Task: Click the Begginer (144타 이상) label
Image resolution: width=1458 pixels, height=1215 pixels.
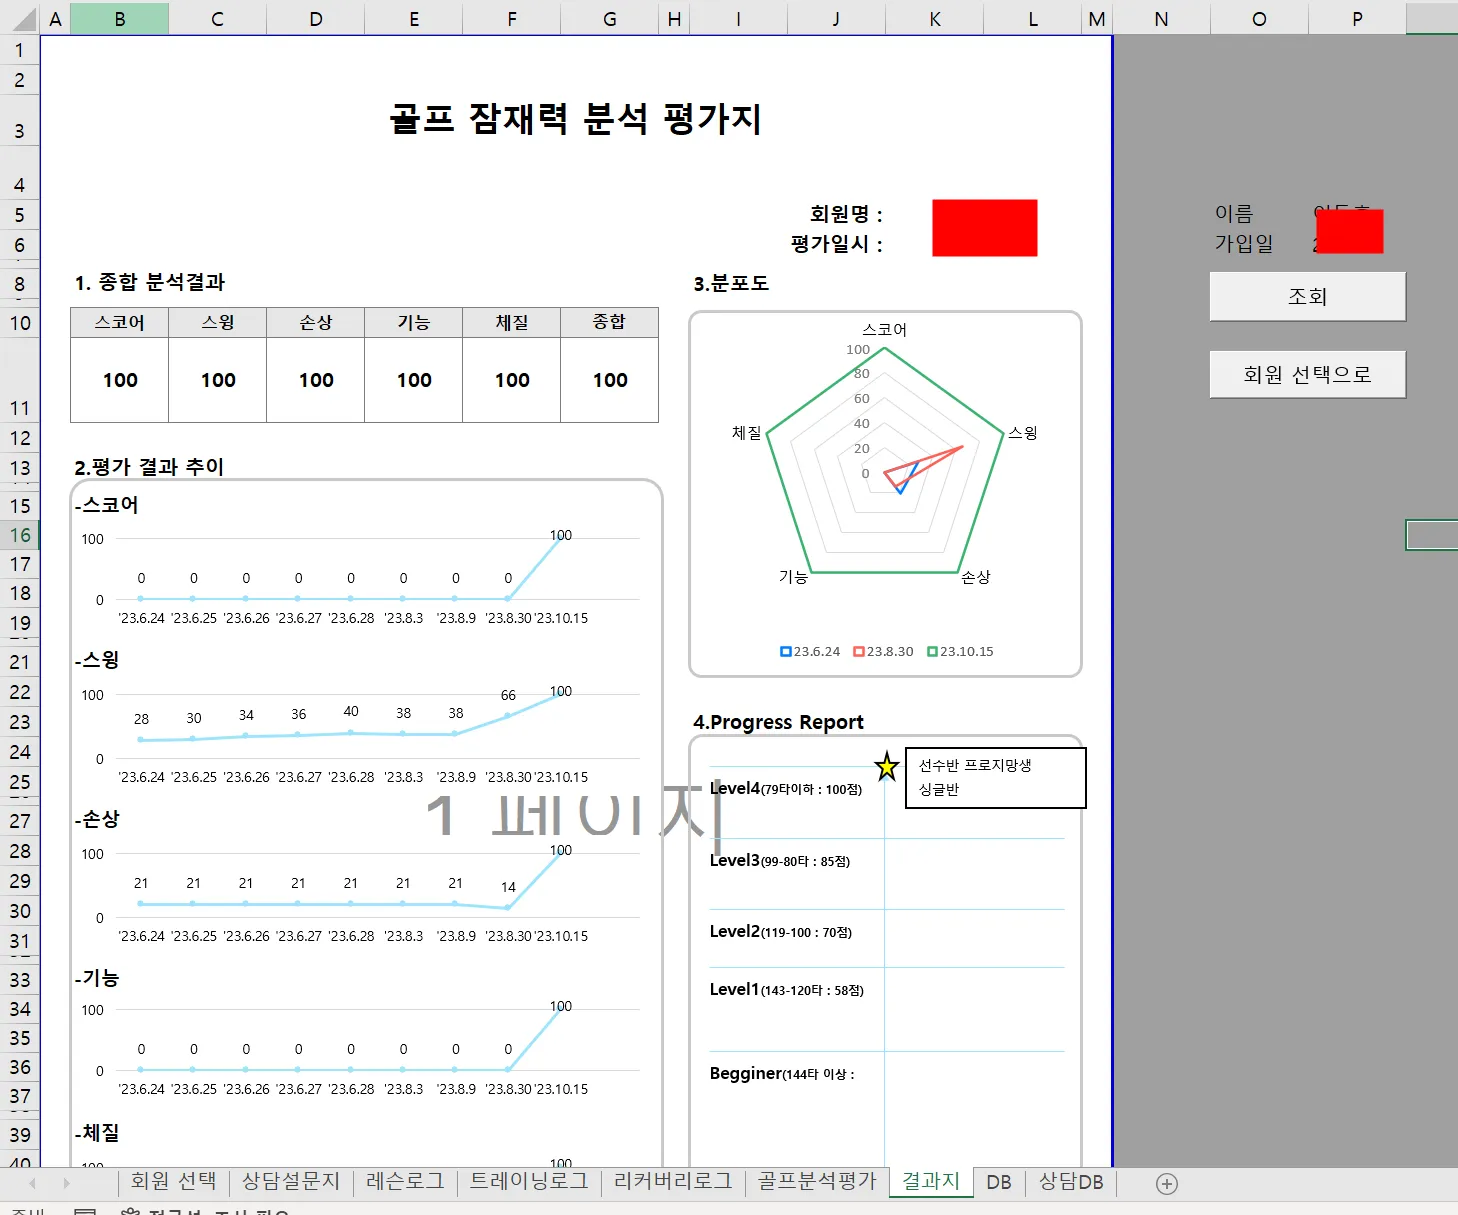Action: tap(782, 1074)
